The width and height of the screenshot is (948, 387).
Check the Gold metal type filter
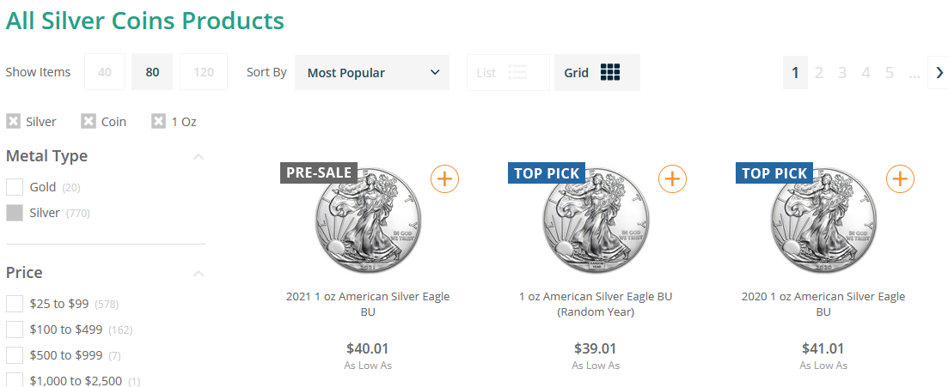(15, 187)
